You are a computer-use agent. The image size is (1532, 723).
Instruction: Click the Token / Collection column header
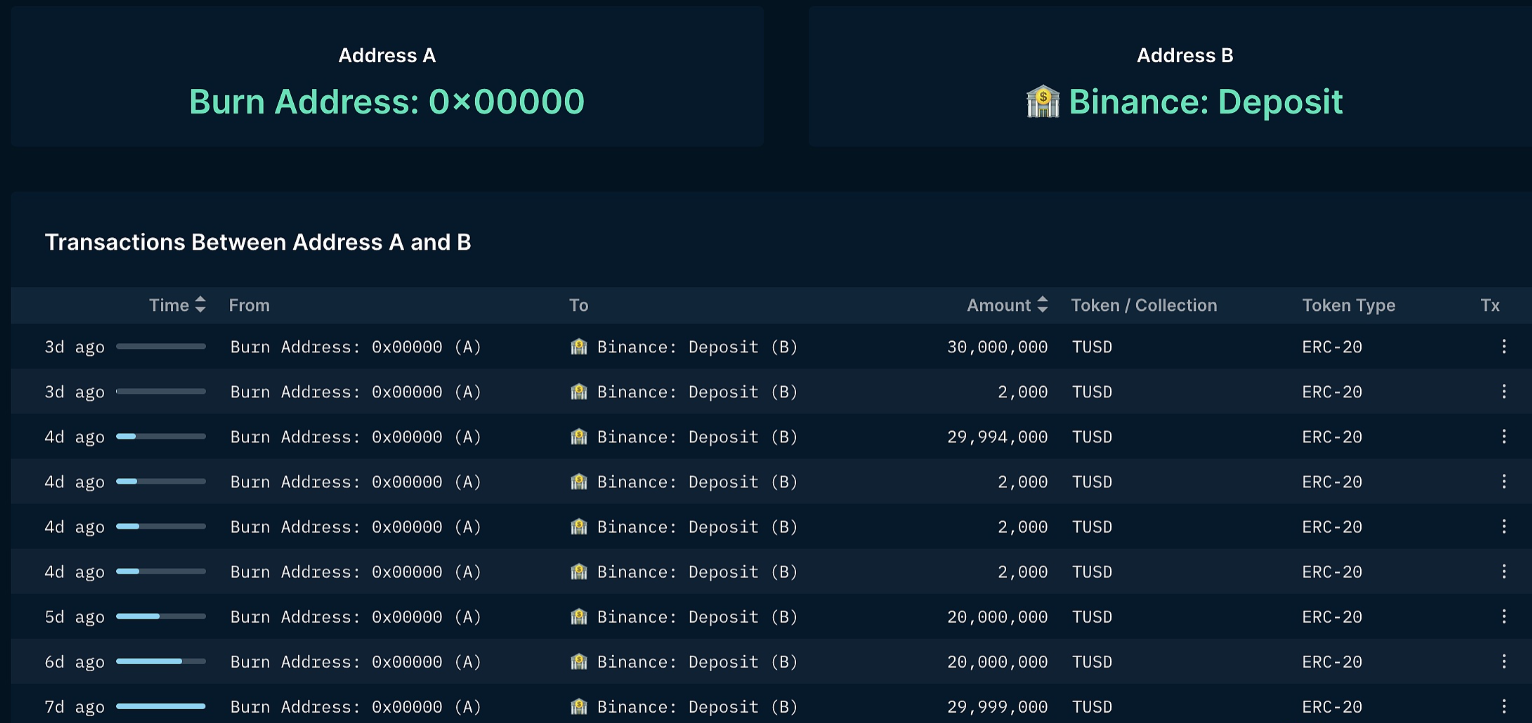1143,306
